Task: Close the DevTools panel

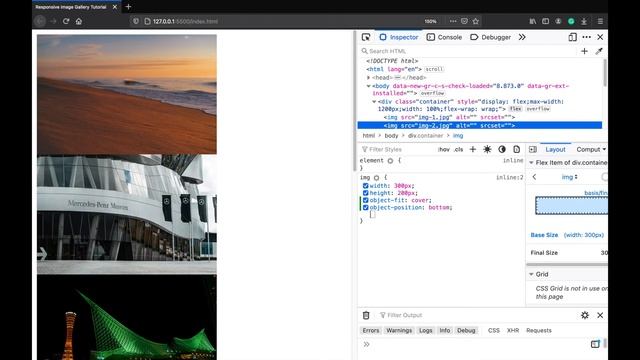Action: point(600,37)
